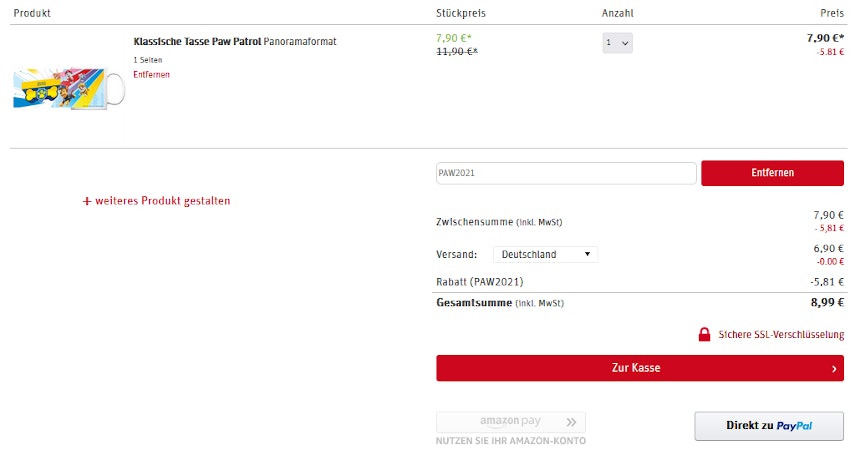Screen dimensions: 850x450
Task: Click Sichere SSL-Verschlüsselung text
Action: click(x=781, y=335)
